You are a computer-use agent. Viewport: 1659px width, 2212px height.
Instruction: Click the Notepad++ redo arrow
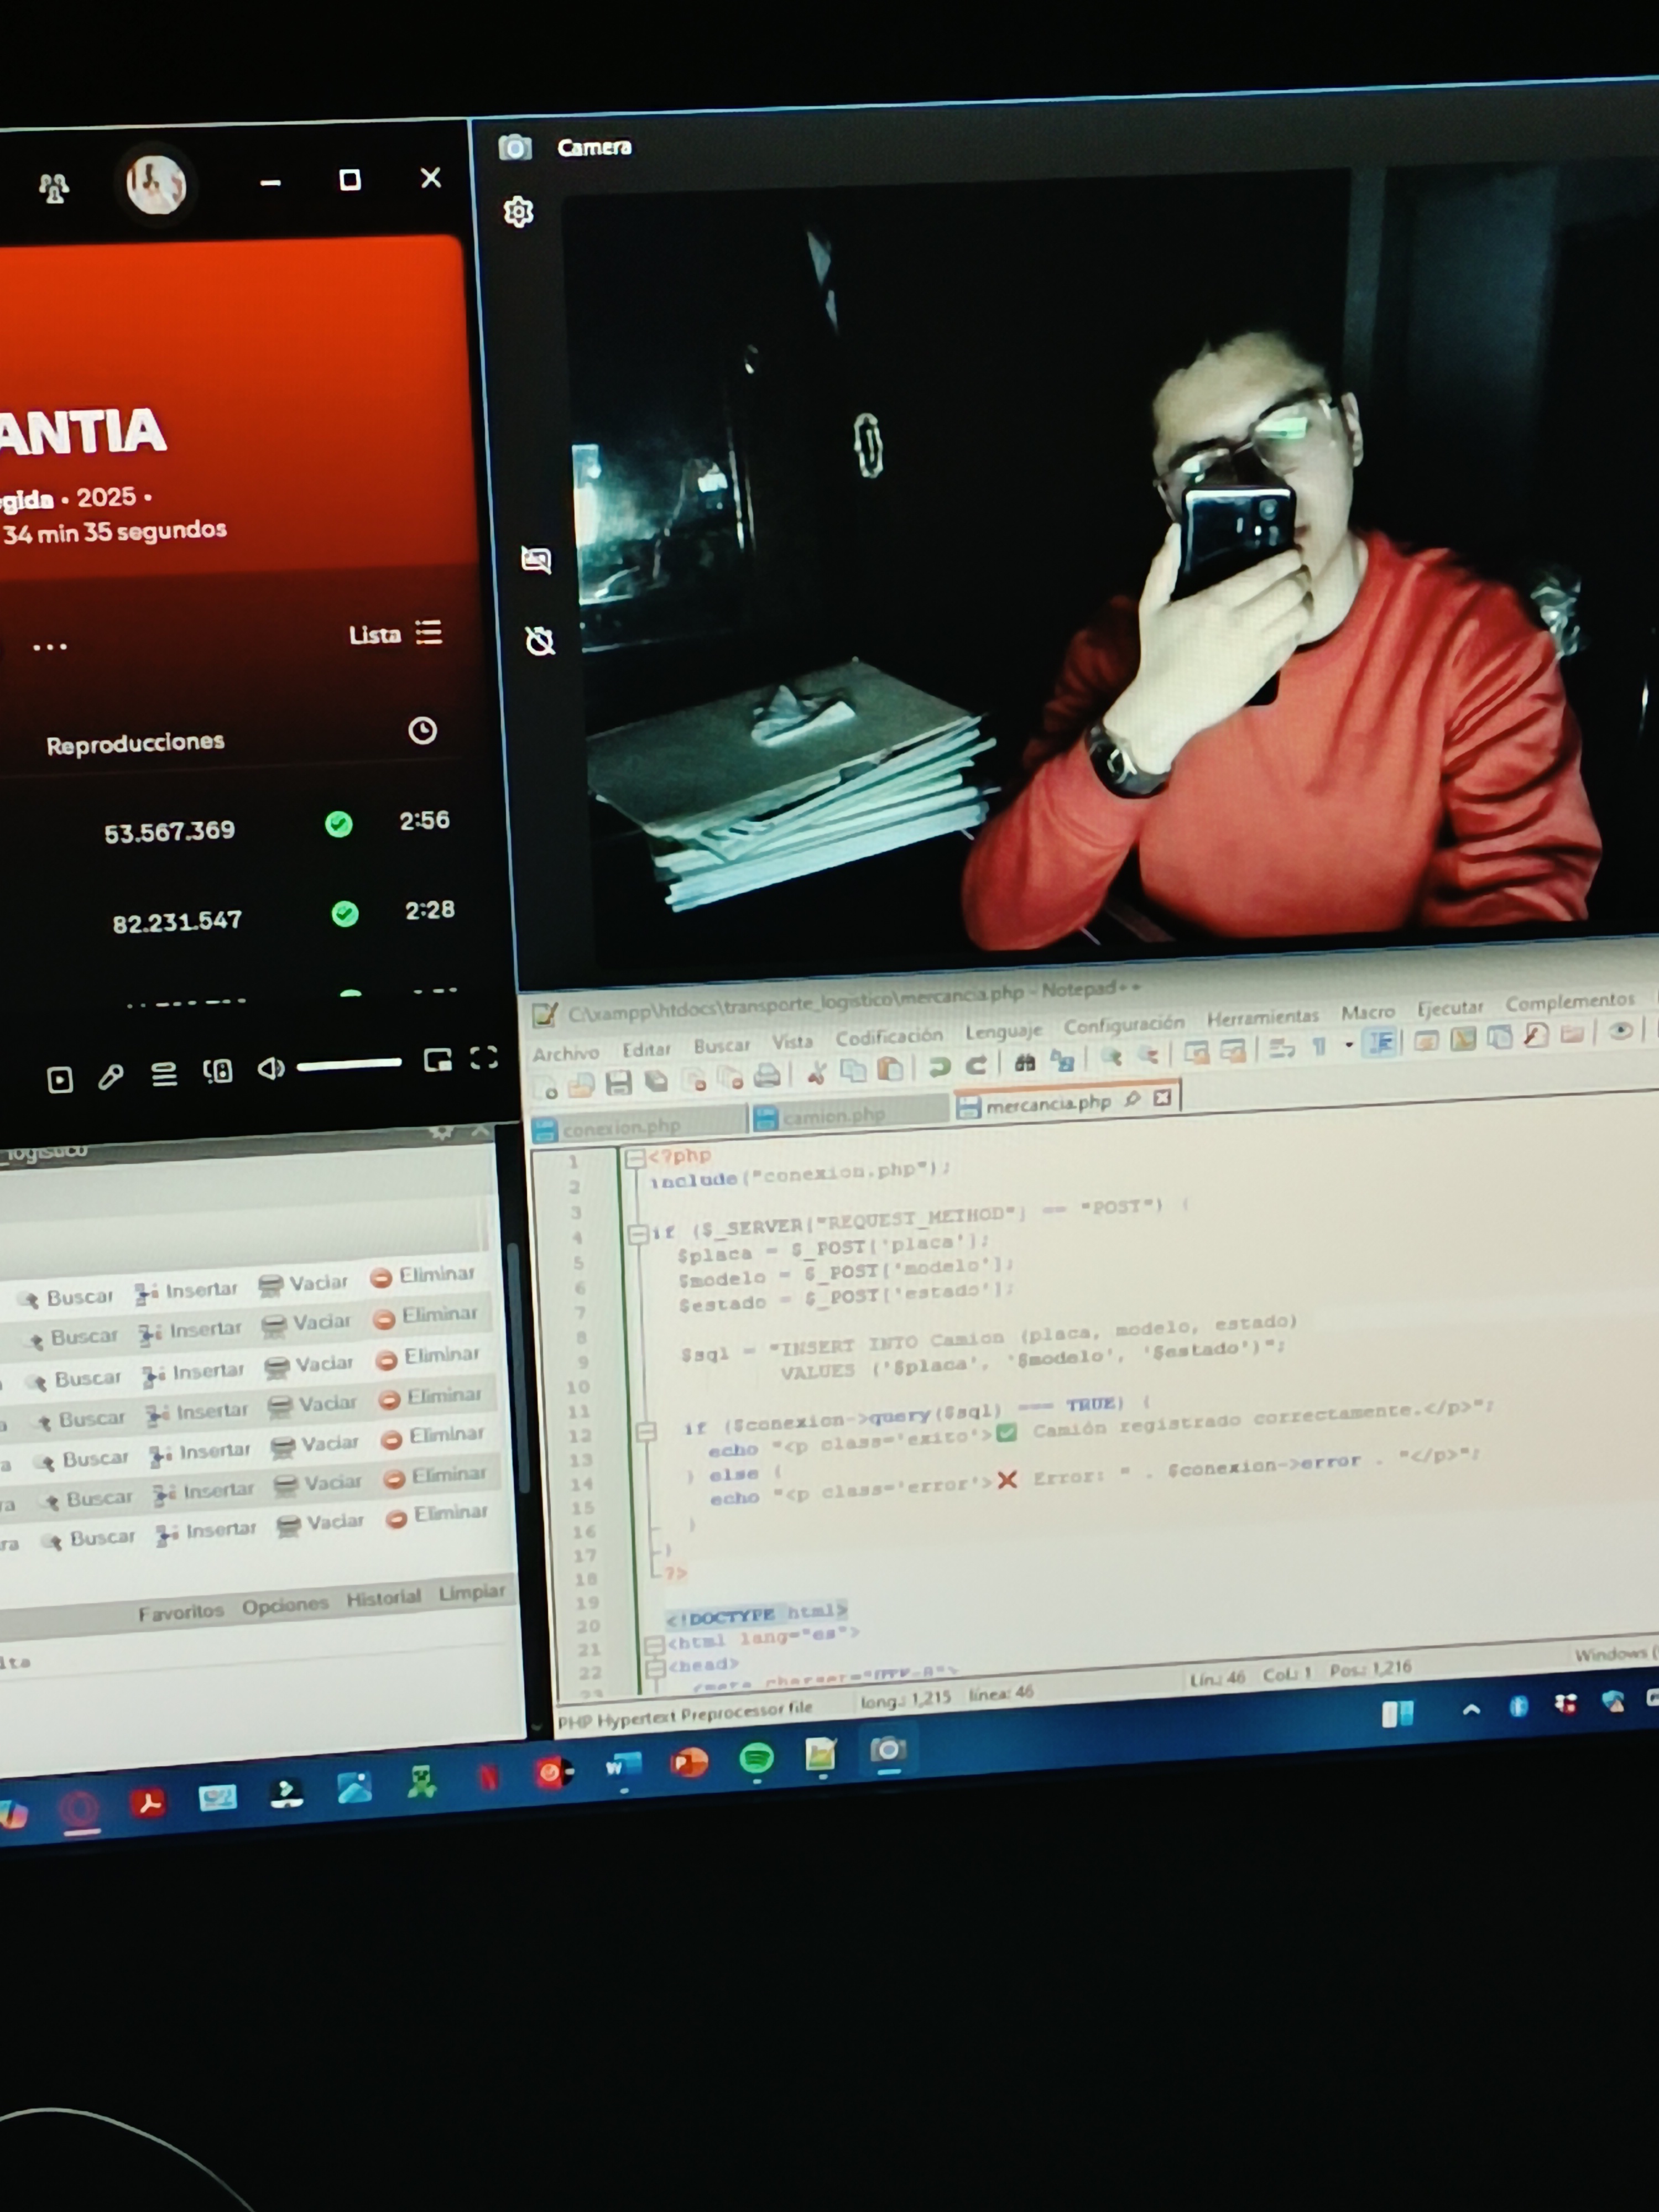977,1065
